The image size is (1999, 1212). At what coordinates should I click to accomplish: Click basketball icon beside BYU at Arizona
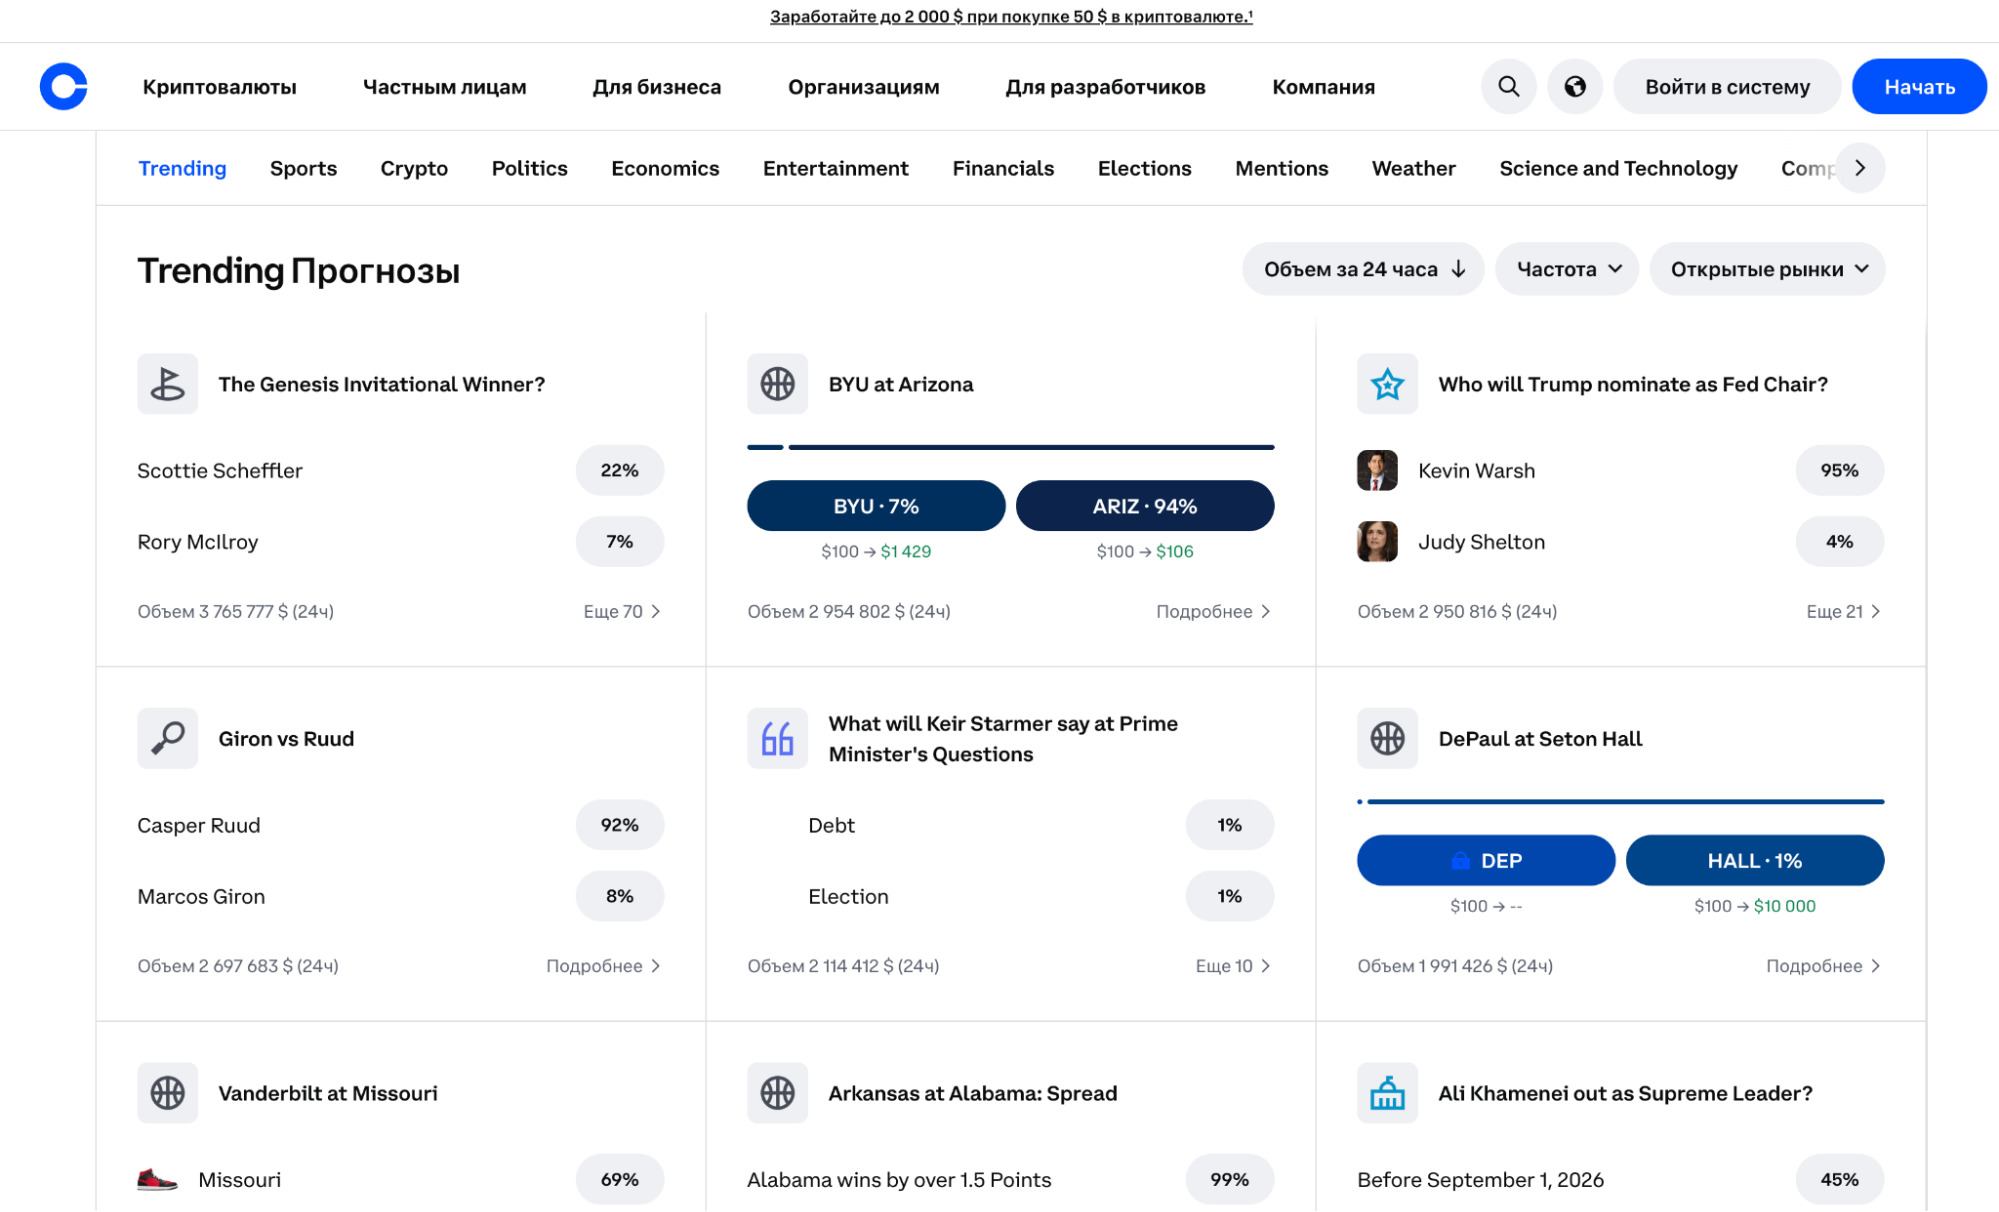[x=777, y=384]
